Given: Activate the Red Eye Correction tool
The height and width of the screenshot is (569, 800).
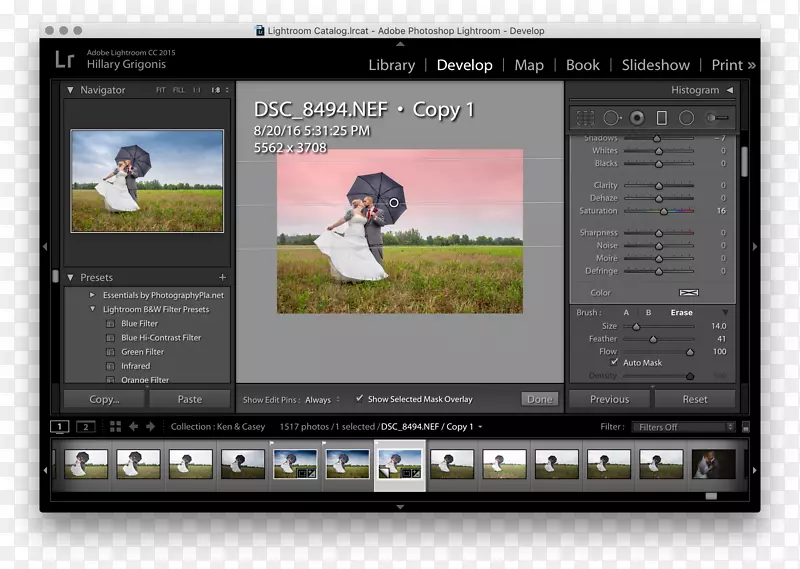Looking at the screenshot, I should [x=637, y=118].
